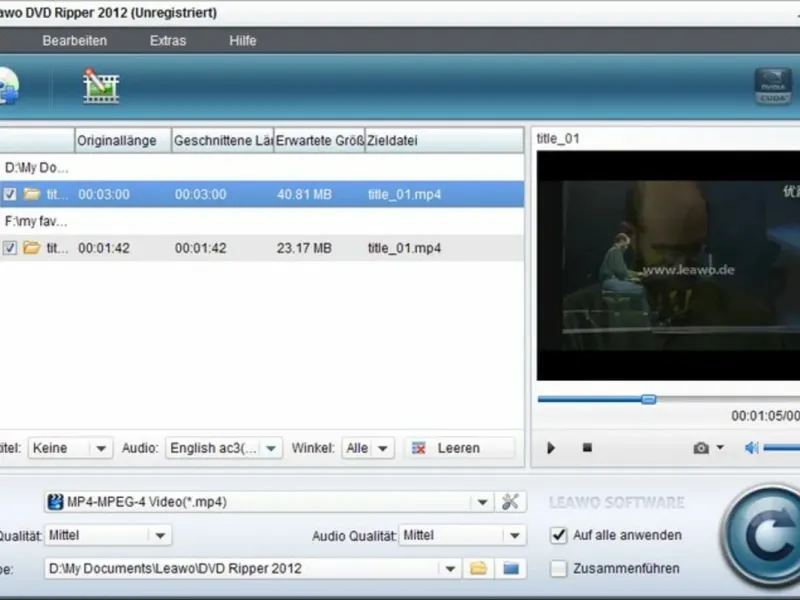Uncheck the 00:01:42 title row checkbox
Image resolution: width=800 pixels, height=600 pixels.
(10, 248)
